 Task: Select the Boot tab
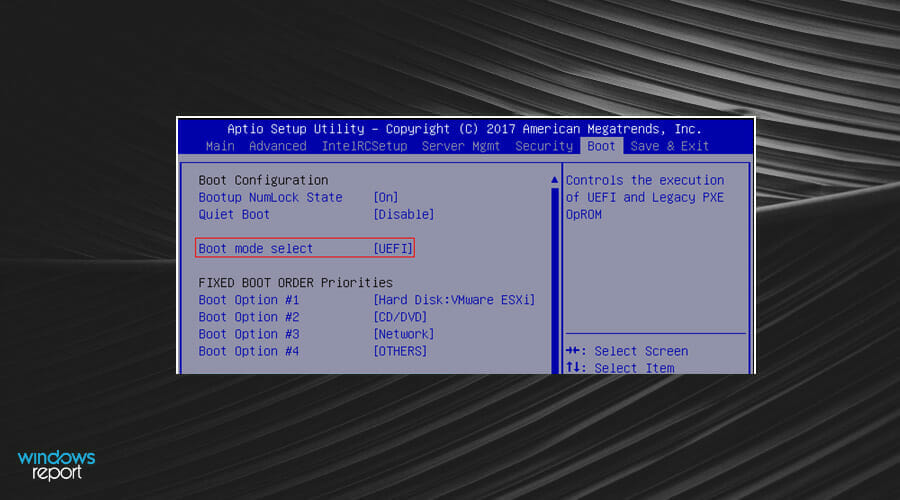[x=601, y=146]
